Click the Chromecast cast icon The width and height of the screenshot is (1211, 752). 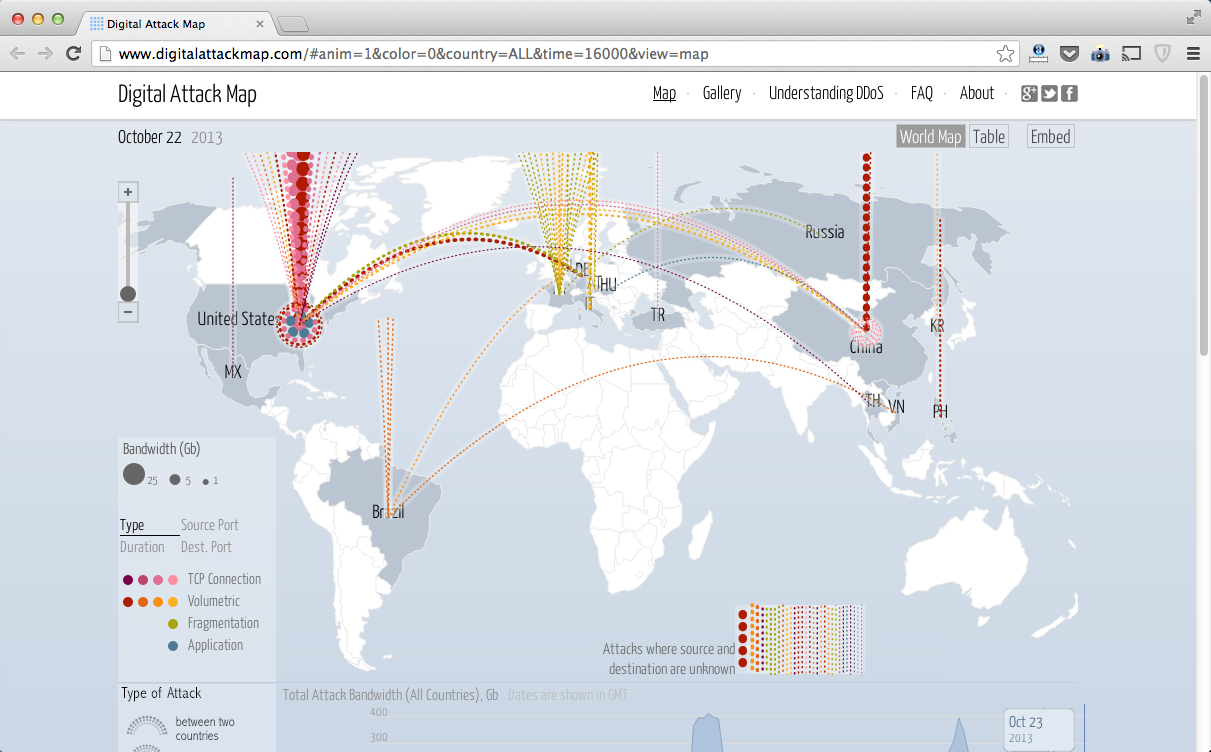[x=1131, y=54]
